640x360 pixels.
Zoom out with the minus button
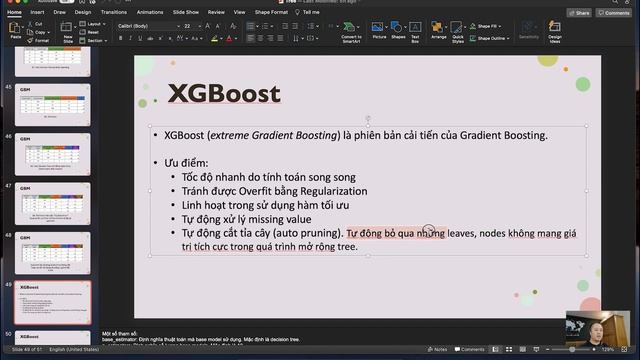coord(548,349)
